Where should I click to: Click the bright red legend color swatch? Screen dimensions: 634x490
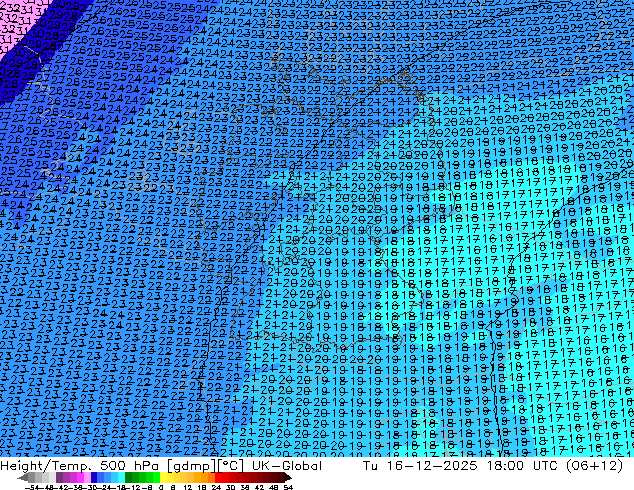click(218, 477)
